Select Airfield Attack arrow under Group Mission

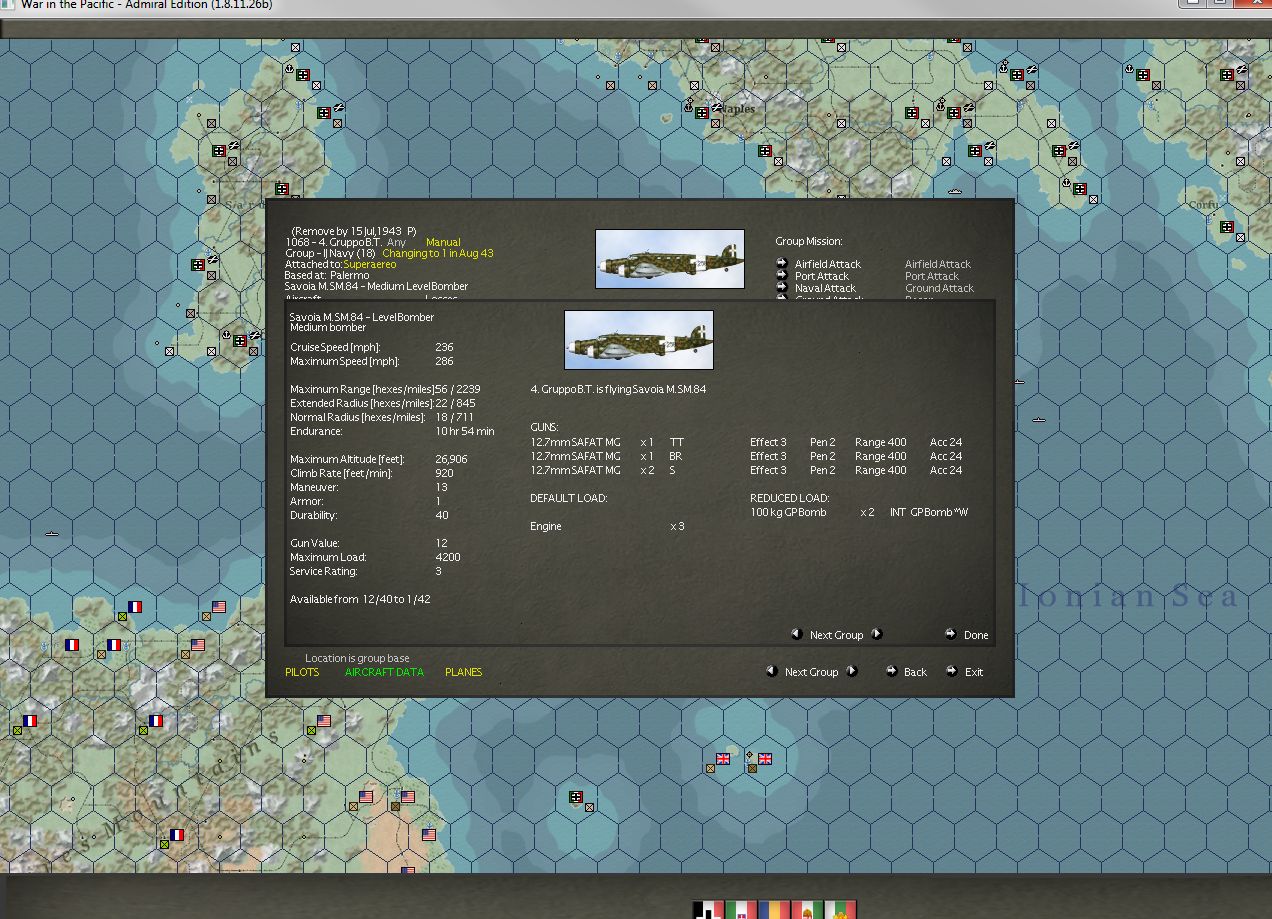click(782, 264)
